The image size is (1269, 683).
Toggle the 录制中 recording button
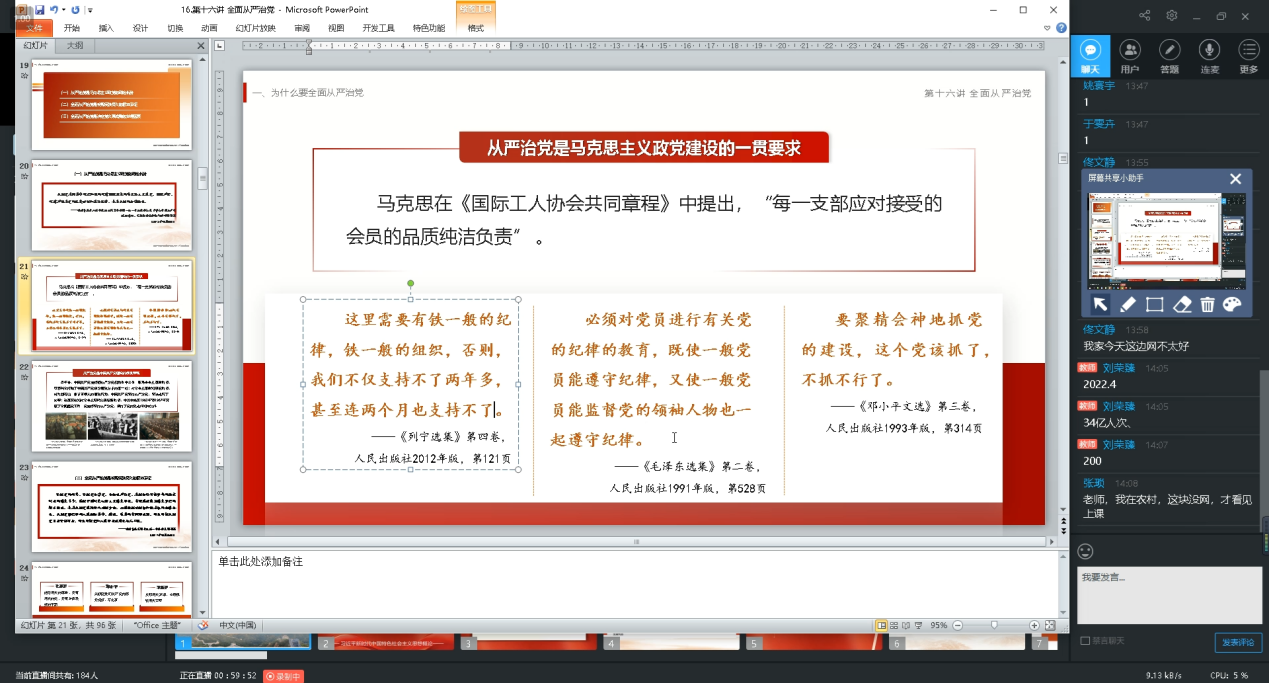(283, 676)
